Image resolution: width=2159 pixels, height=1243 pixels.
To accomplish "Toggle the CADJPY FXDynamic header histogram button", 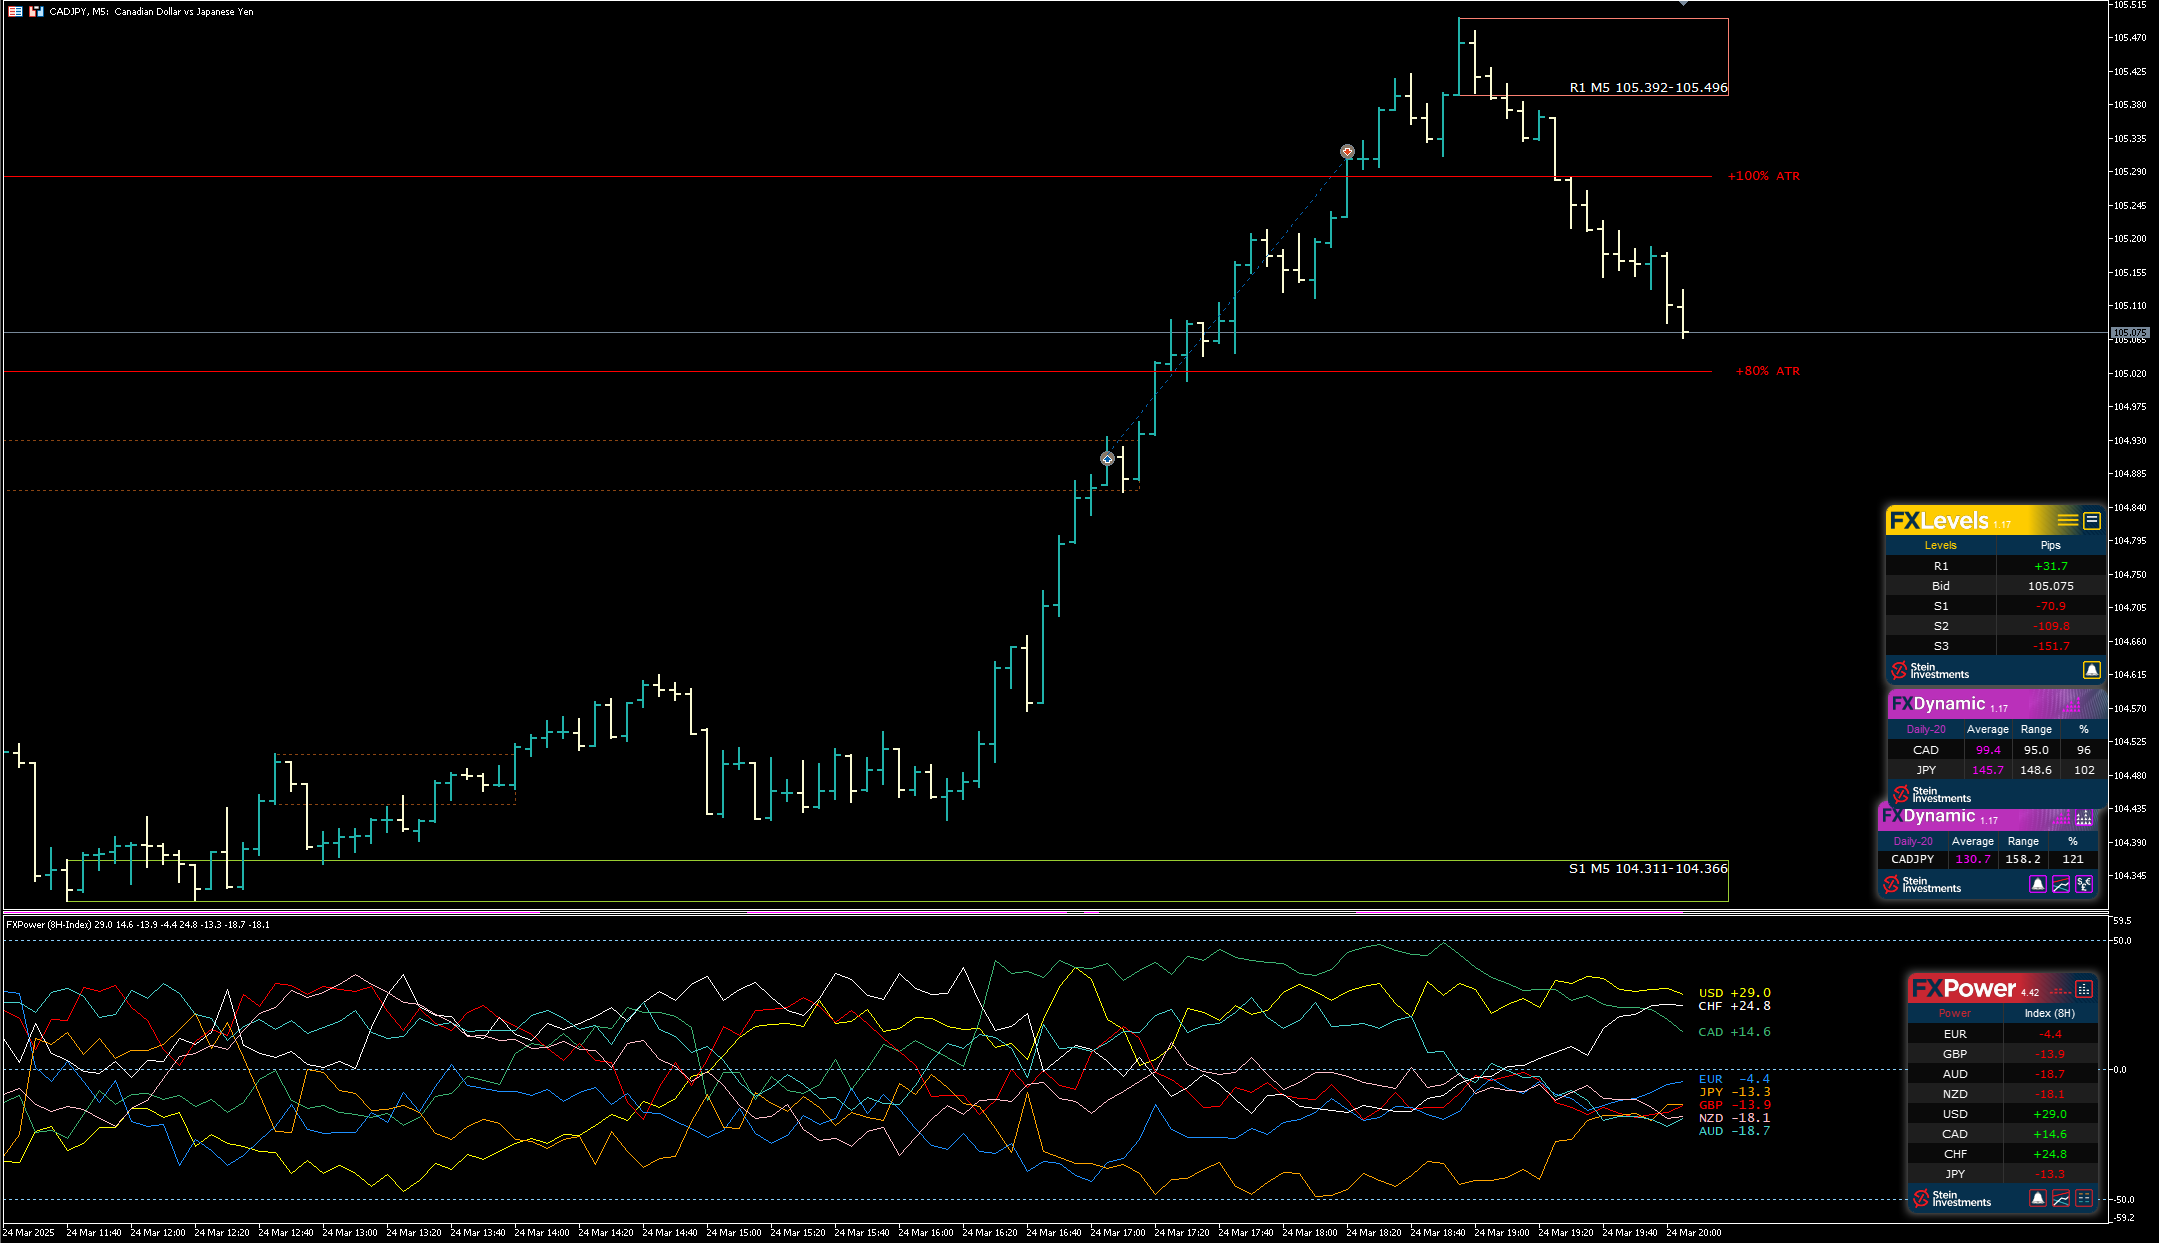I will [2084, 818].
